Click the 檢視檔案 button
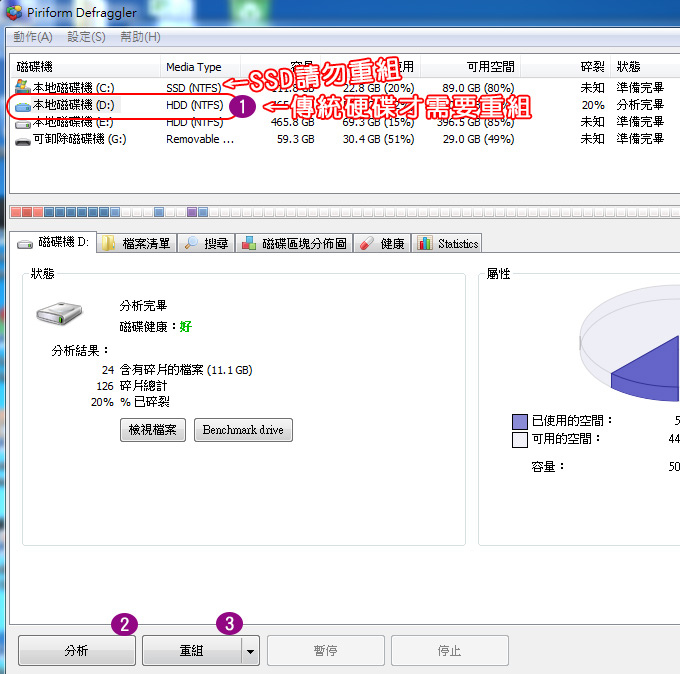680x674 pixels. click(153, 430)
